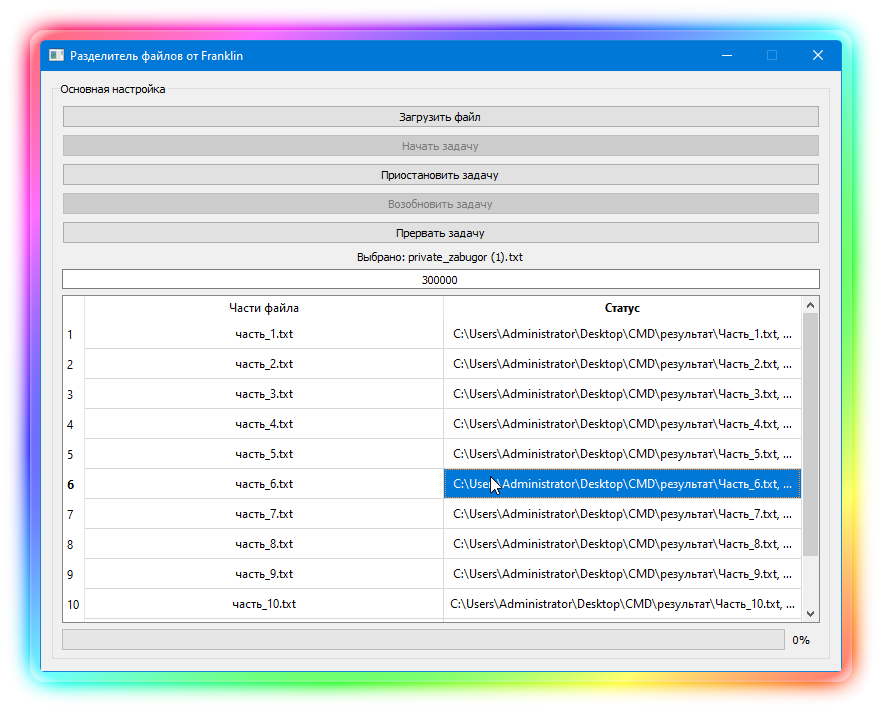Viewport: 882px width, 712px height.
Task: Select row header number 1
Action: (73, 335)
